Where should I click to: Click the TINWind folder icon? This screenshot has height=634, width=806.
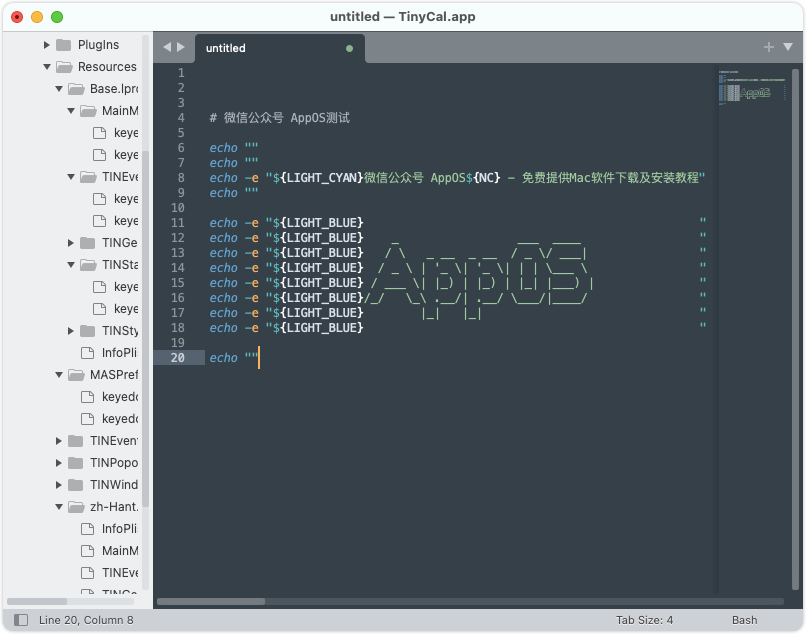coord(76,485)
